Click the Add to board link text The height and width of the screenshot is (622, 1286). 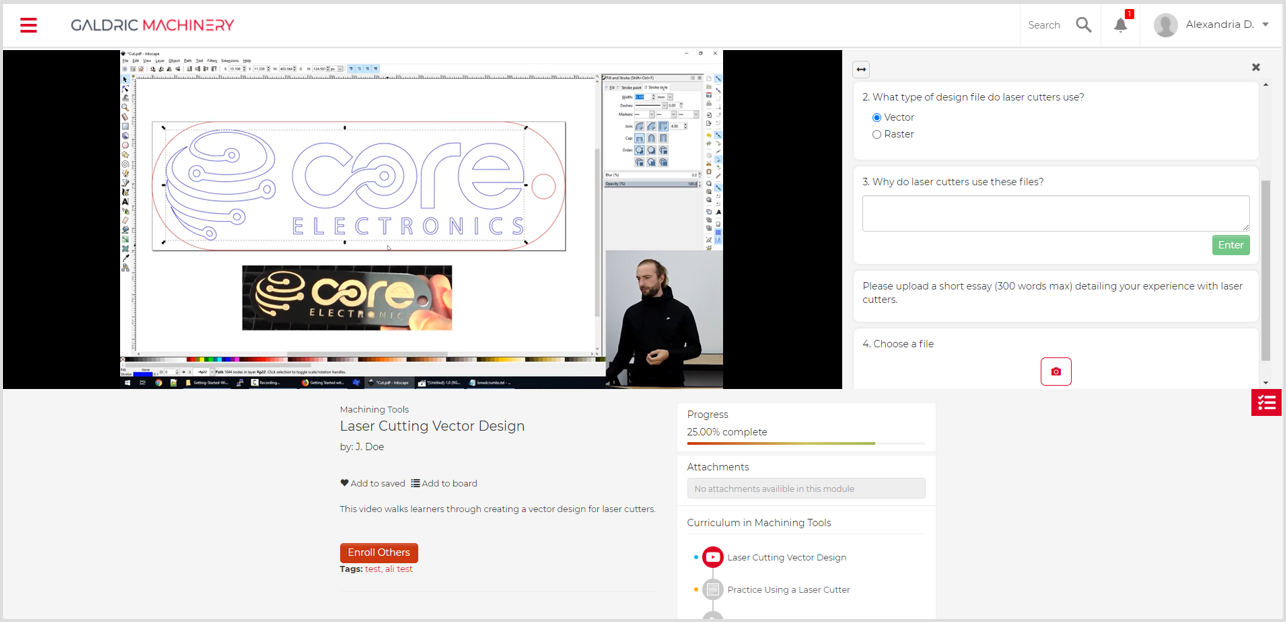click(x=450, y=484)
